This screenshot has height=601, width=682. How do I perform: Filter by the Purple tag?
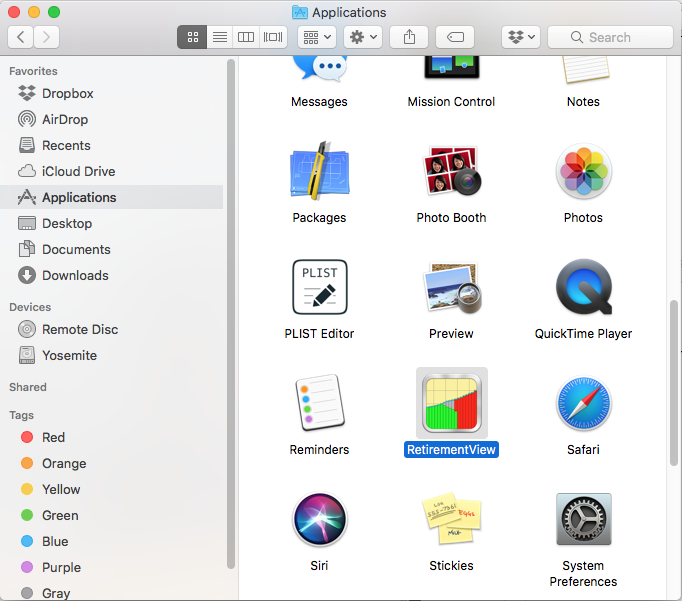(112, 567)
